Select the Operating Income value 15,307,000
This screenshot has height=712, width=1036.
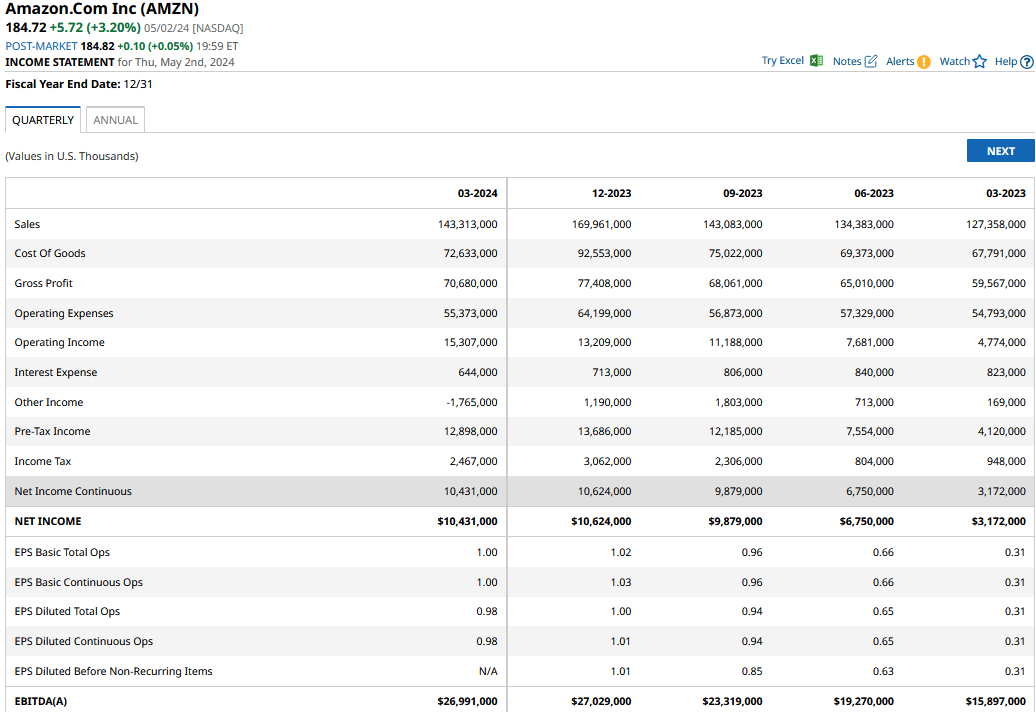pos(470,343)
